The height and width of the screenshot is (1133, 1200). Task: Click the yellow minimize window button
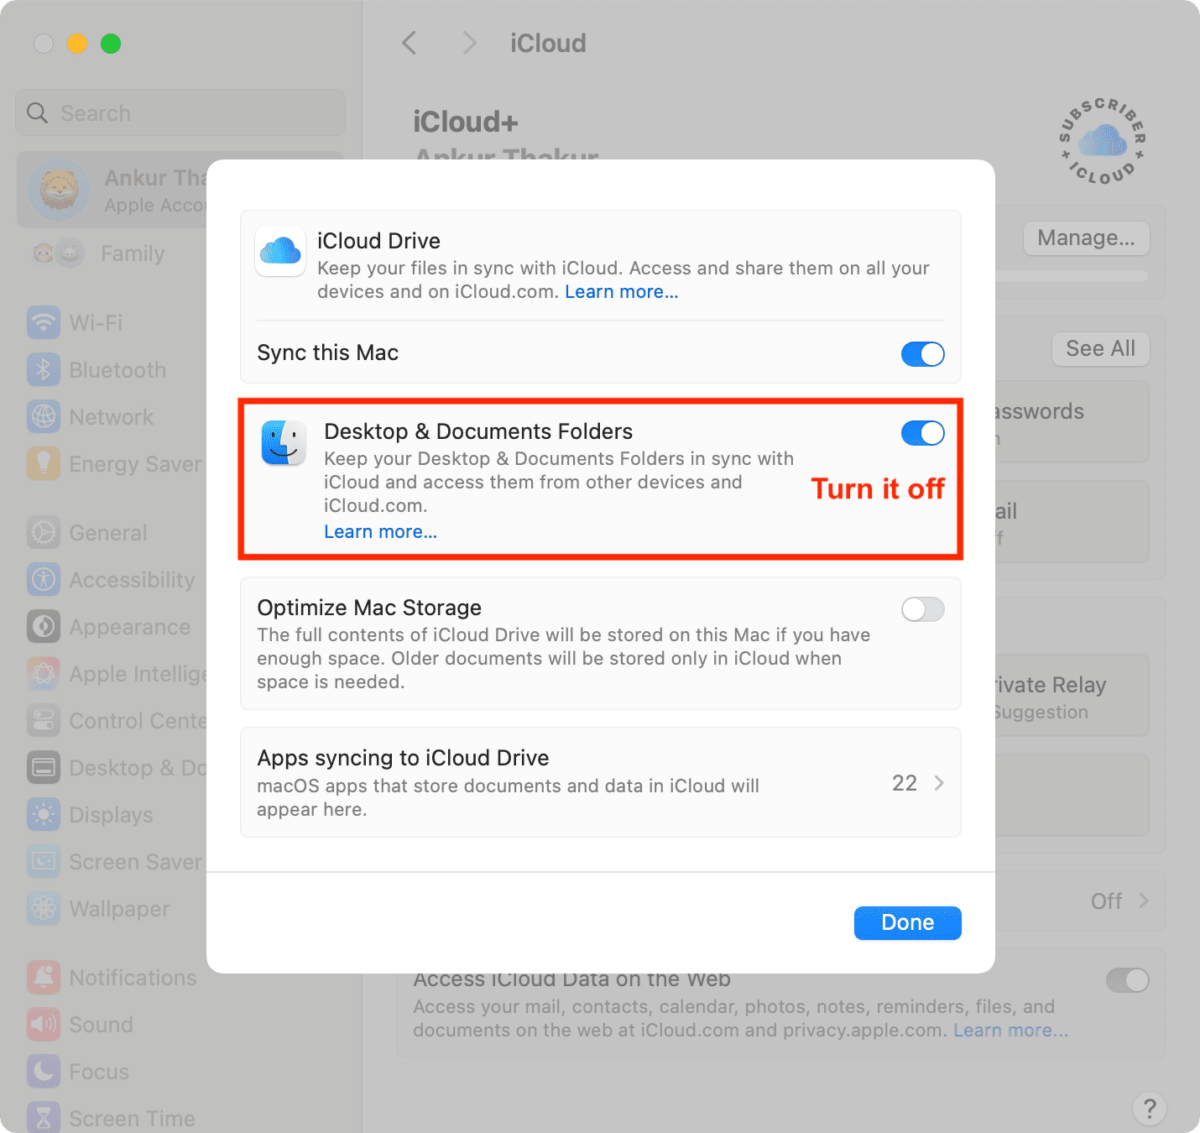coord(77,43)
